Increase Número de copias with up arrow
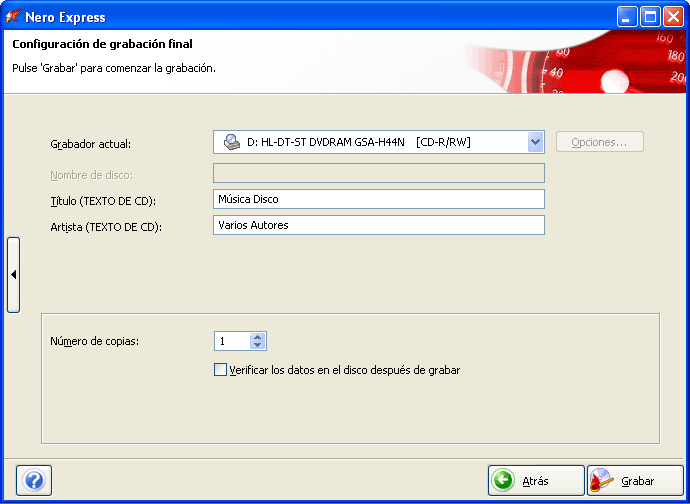The width and height of the screenshot is (690, 504). click(x=258, y=337)
